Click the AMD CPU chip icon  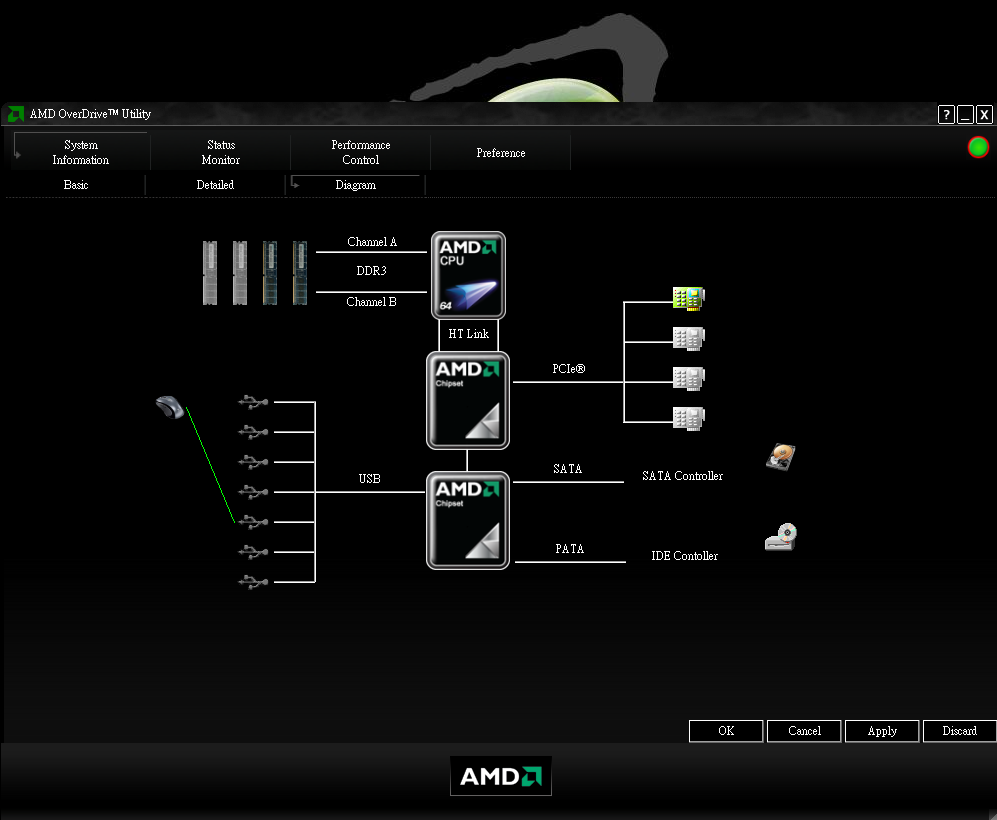tap(468, 275)
